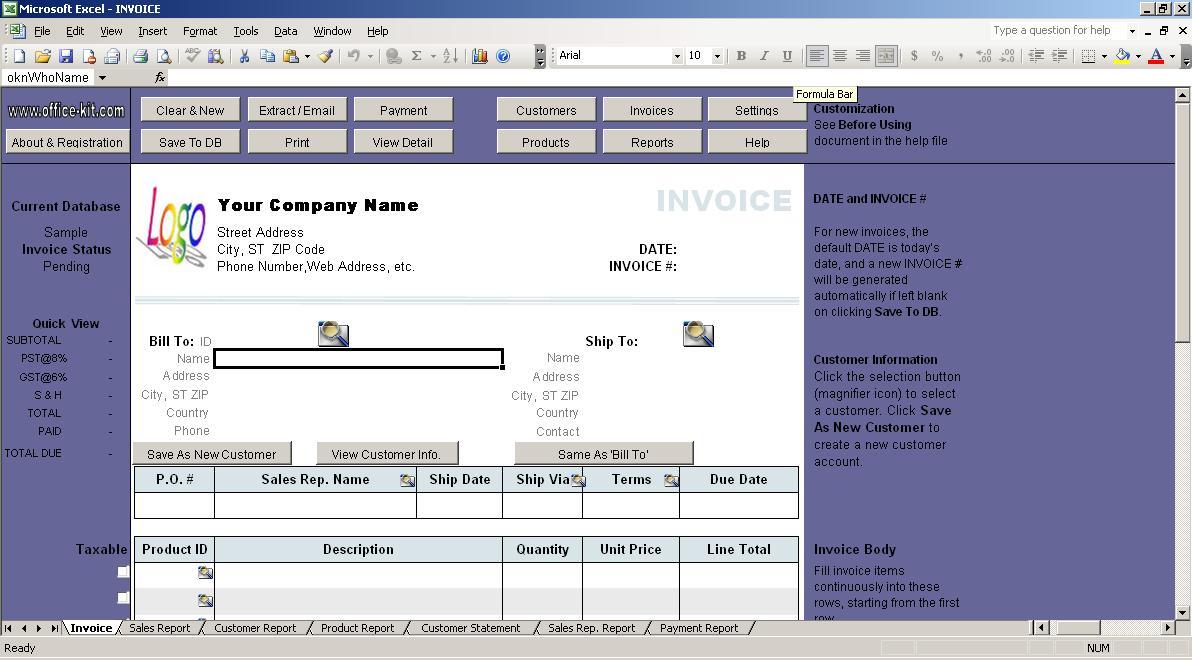Open the first Product ID picker icon
Viewport: 1192px width, 660px height.
click(205, 571)
